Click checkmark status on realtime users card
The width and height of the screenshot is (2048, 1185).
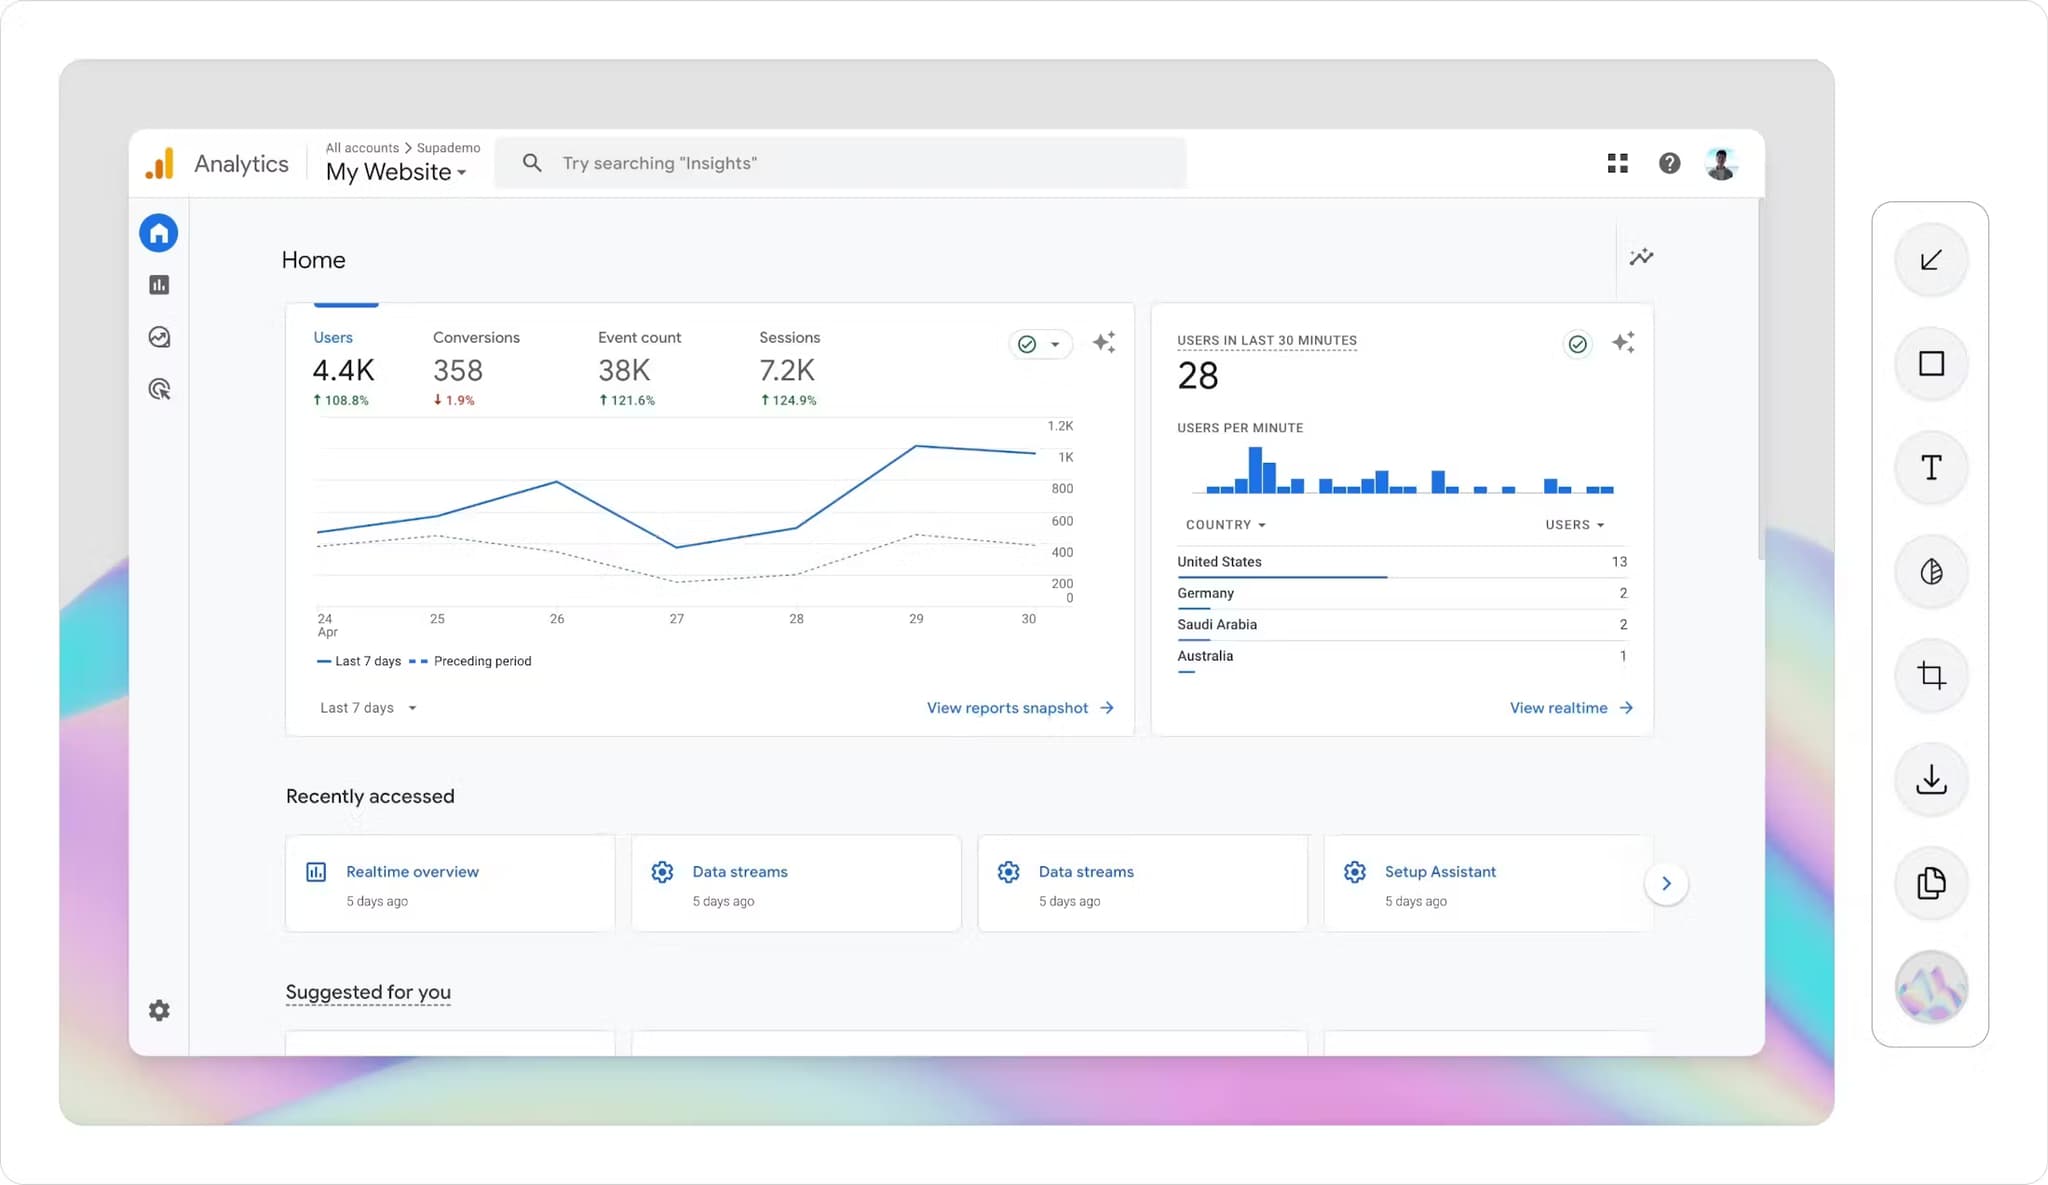1577,344
